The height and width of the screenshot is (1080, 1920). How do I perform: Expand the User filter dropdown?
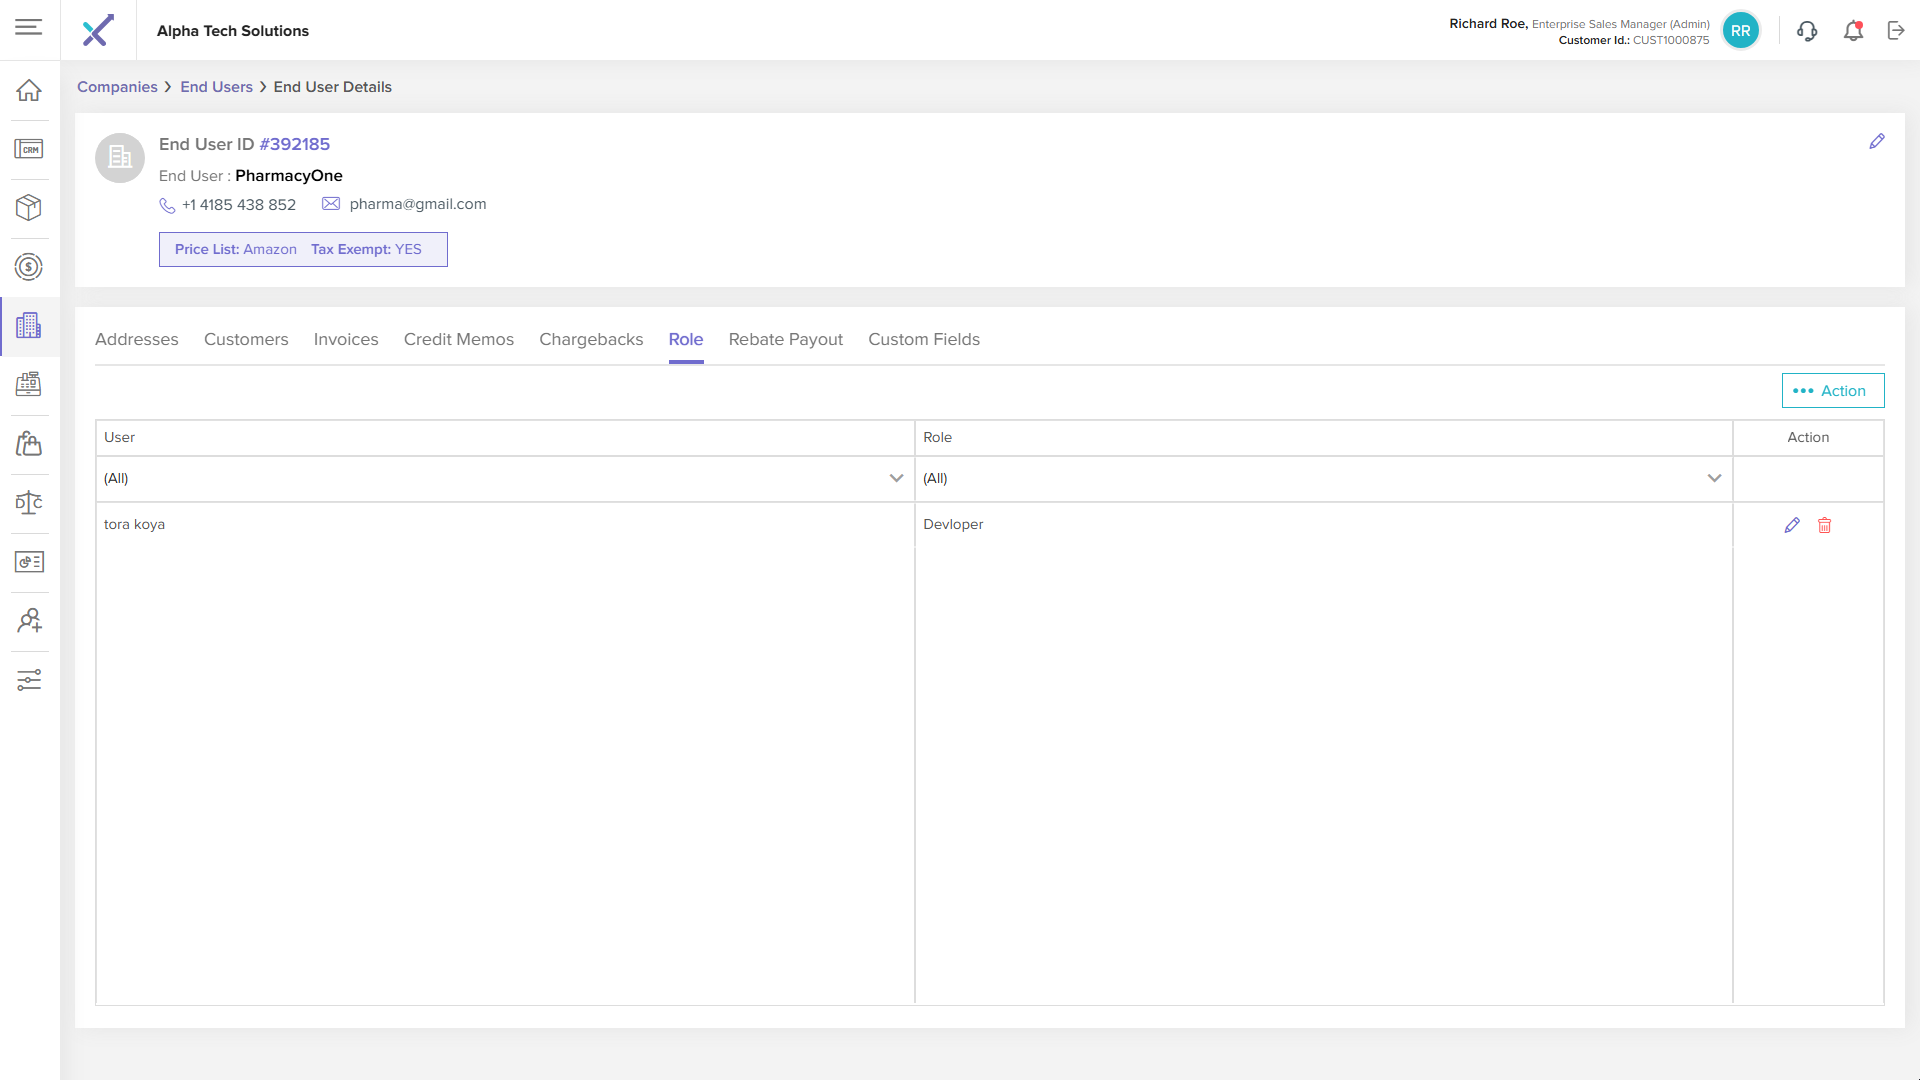(x=896, y=478)
